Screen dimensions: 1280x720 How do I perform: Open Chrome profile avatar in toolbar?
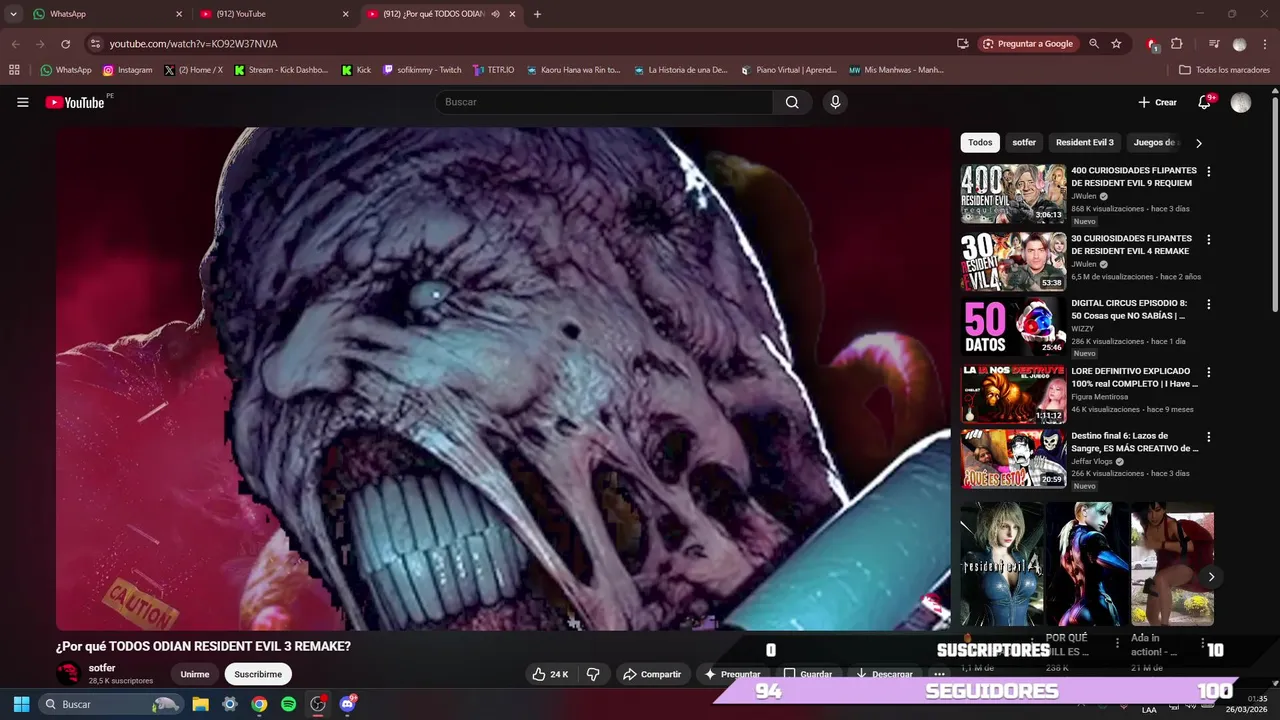(1240, 44)
